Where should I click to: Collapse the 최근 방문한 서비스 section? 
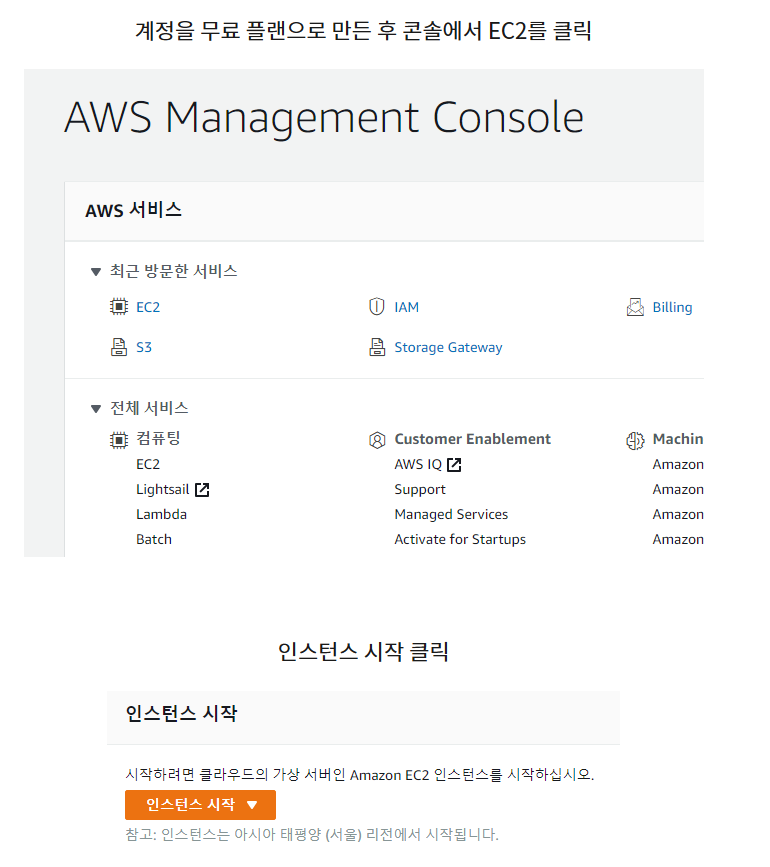[95, 270]
